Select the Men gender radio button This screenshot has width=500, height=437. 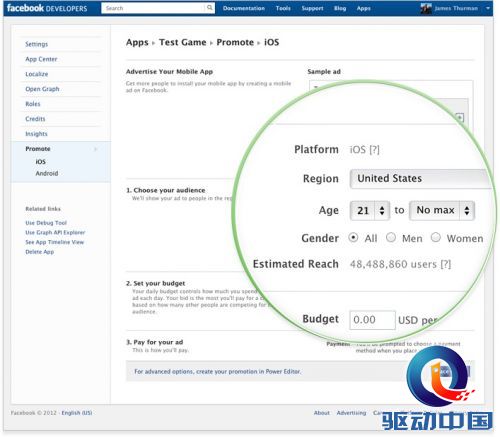click(x=391, y=237)
